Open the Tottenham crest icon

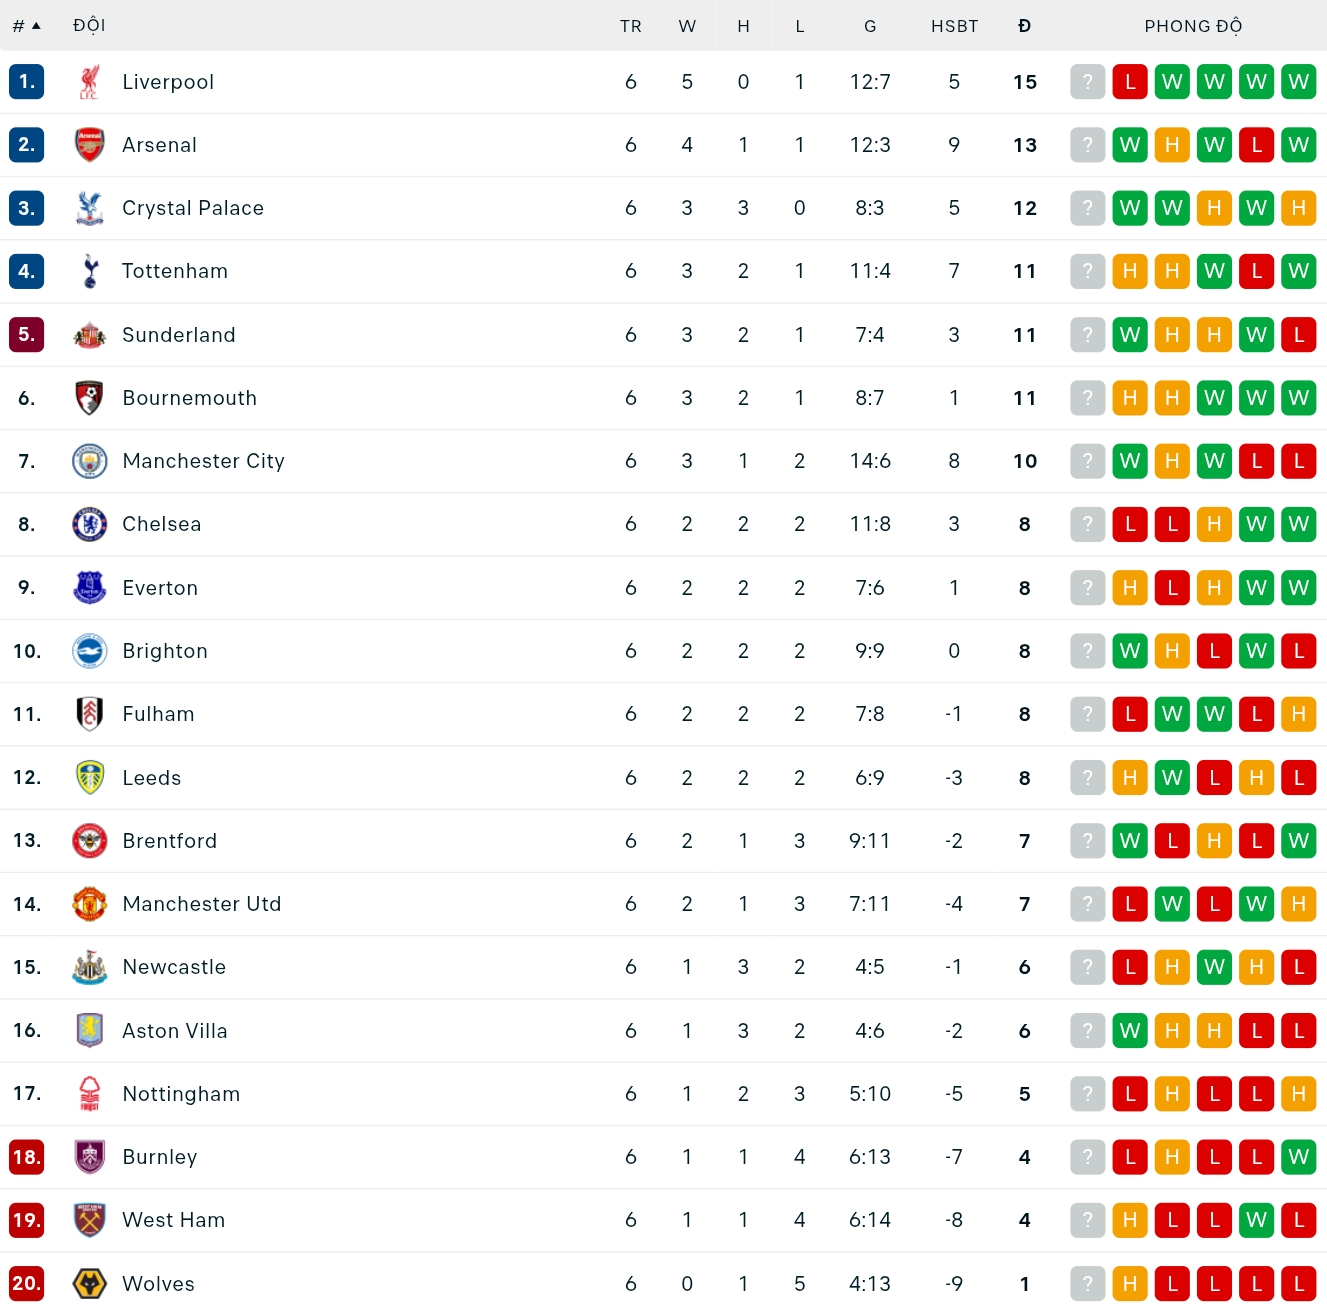tap(90, 271)
